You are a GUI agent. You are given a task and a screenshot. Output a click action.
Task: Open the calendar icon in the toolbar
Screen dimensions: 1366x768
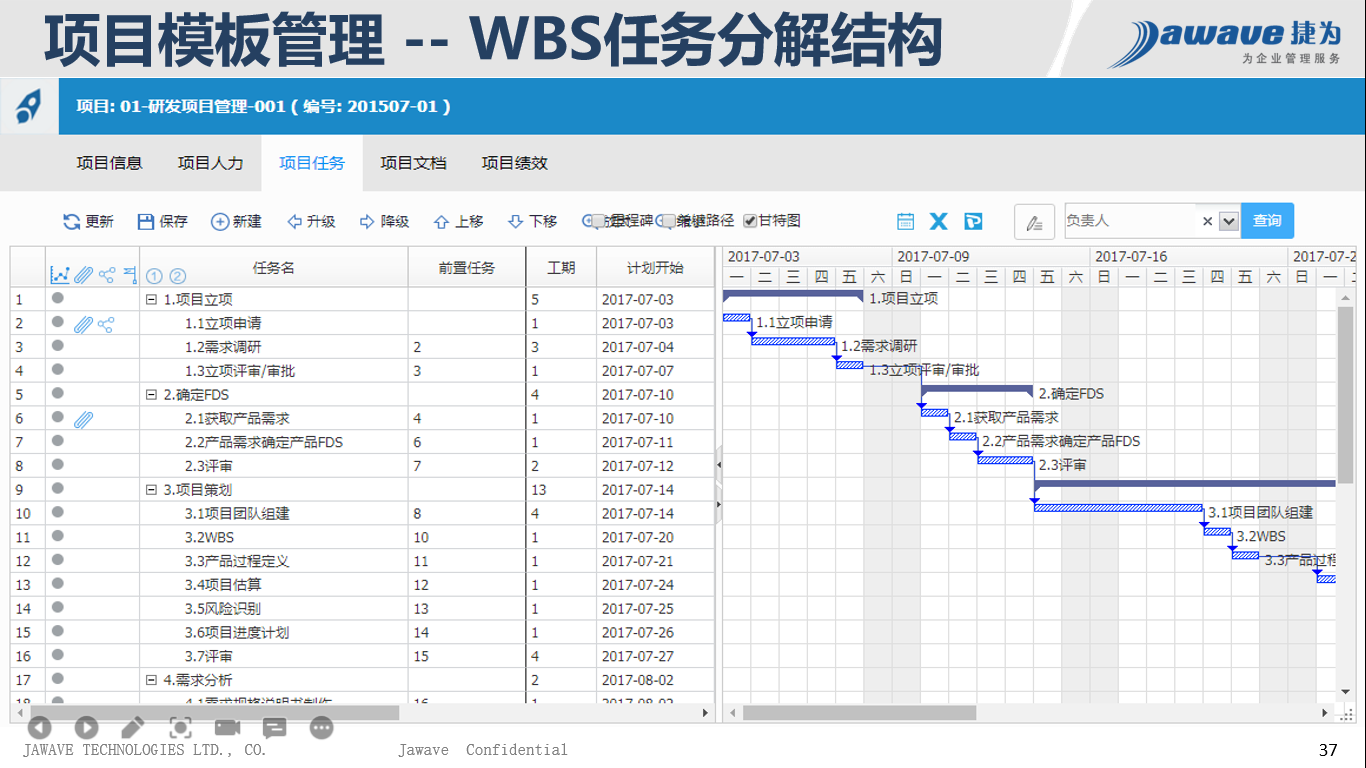tap(905, 221)
